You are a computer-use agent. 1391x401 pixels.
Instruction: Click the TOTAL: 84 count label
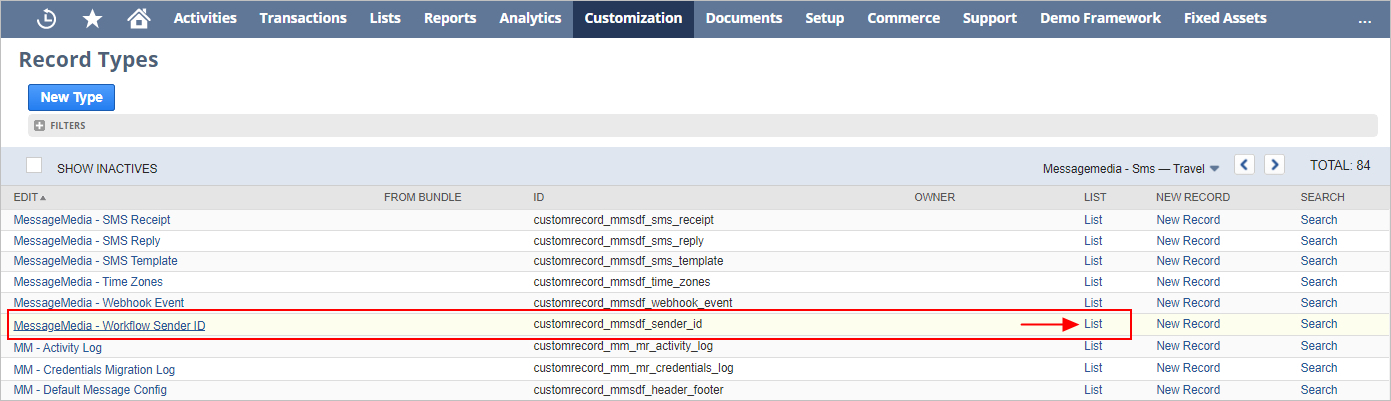(x=1340, y=165)
